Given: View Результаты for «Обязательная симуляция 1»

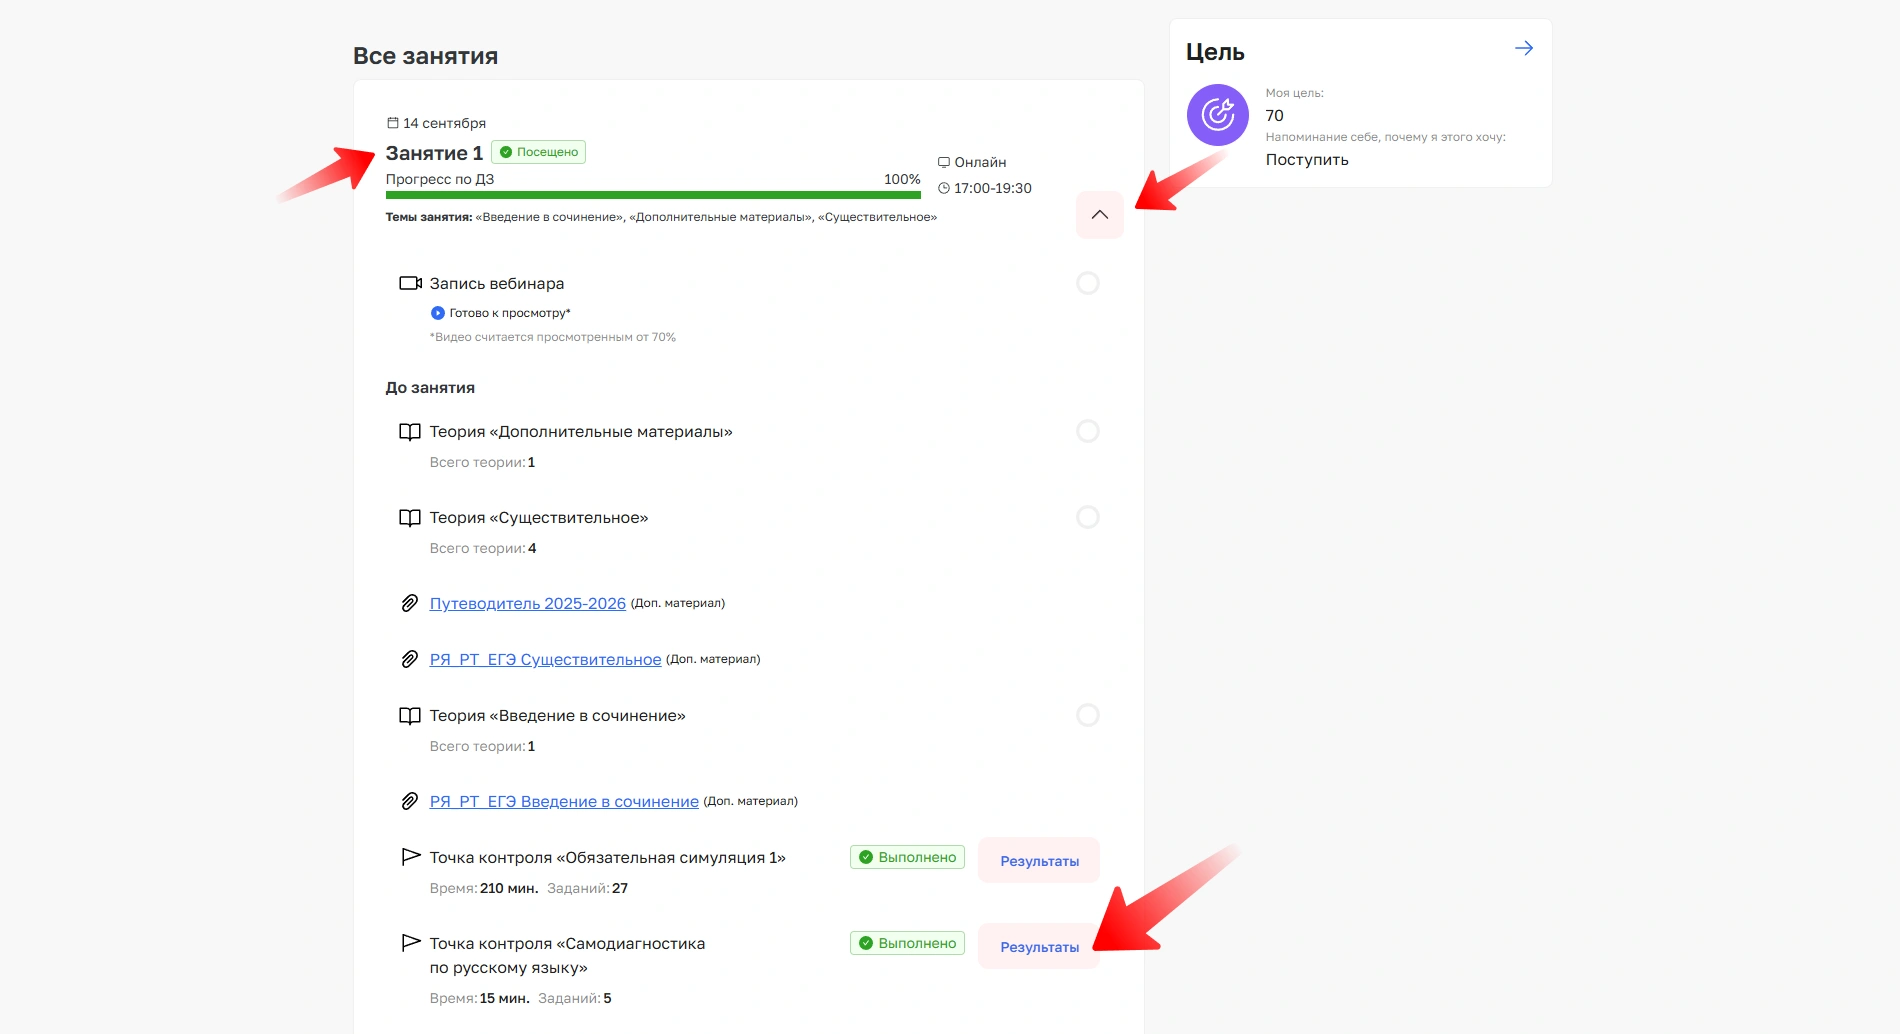Looking at the screenshot, I should click(1039, 861).
